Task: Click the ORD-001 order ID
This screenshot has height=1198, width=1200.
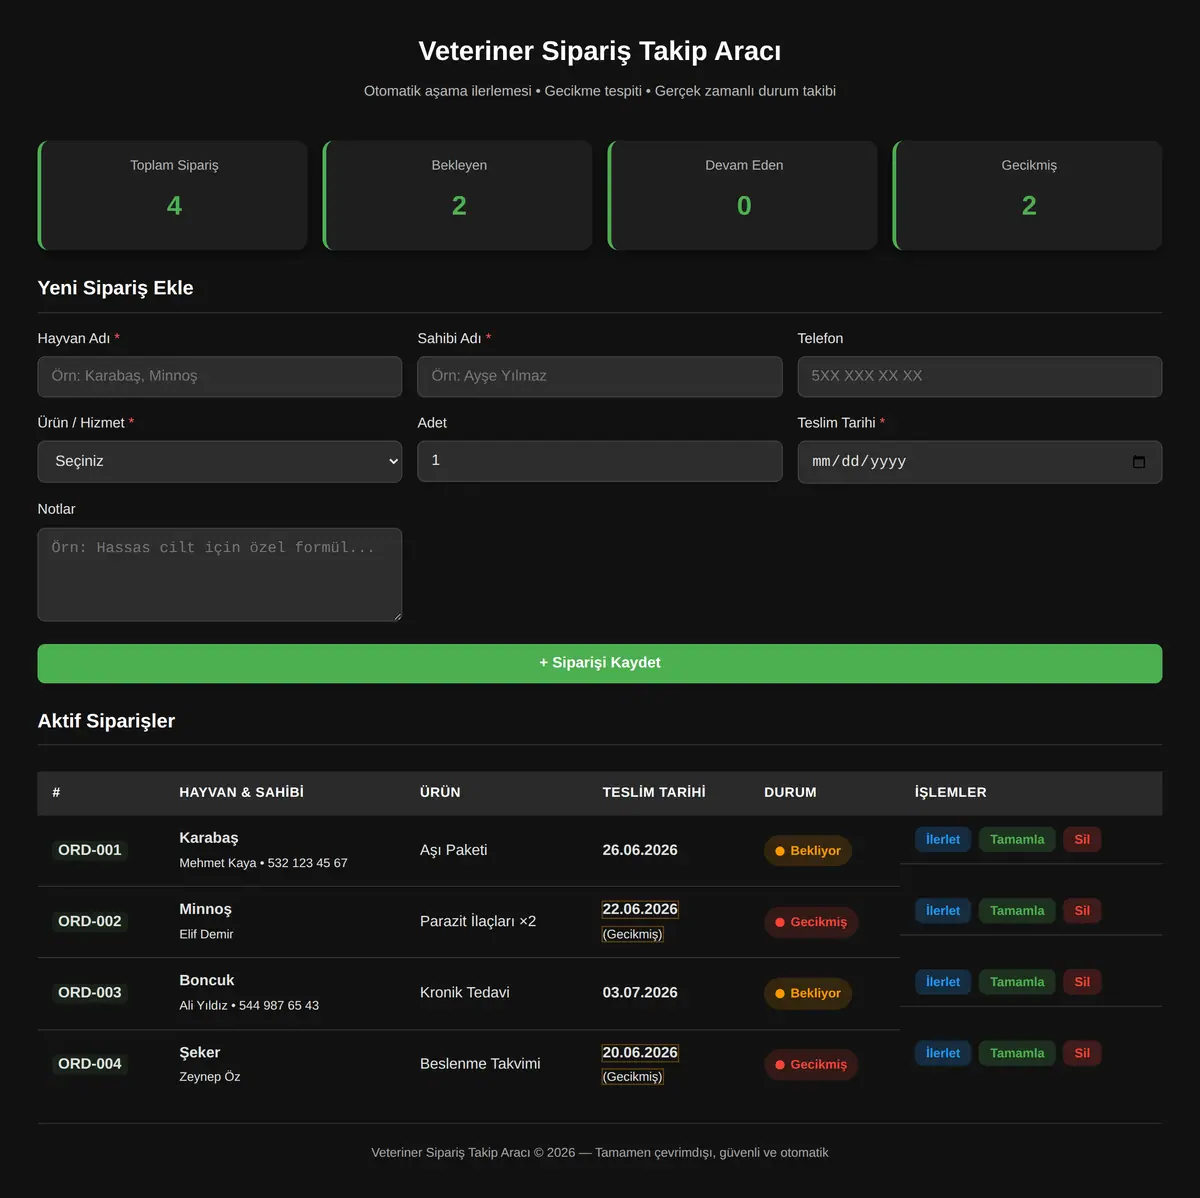Action: (90, 850)
